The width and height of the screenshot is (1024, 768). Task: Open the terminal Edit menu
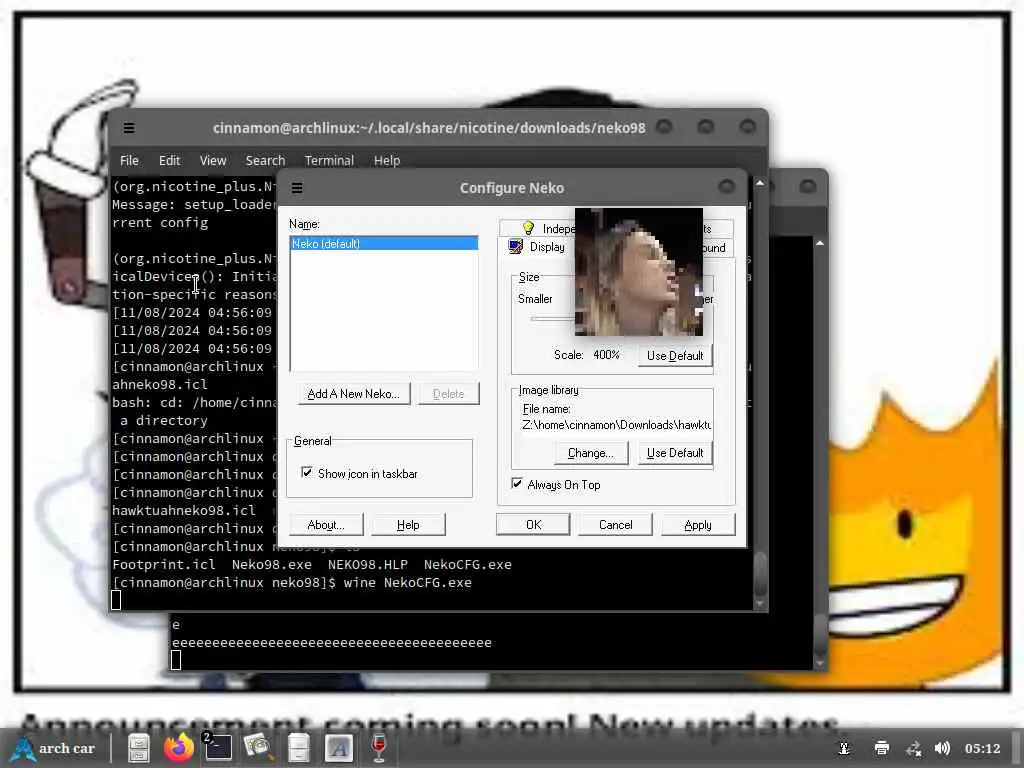coord(169,161)
